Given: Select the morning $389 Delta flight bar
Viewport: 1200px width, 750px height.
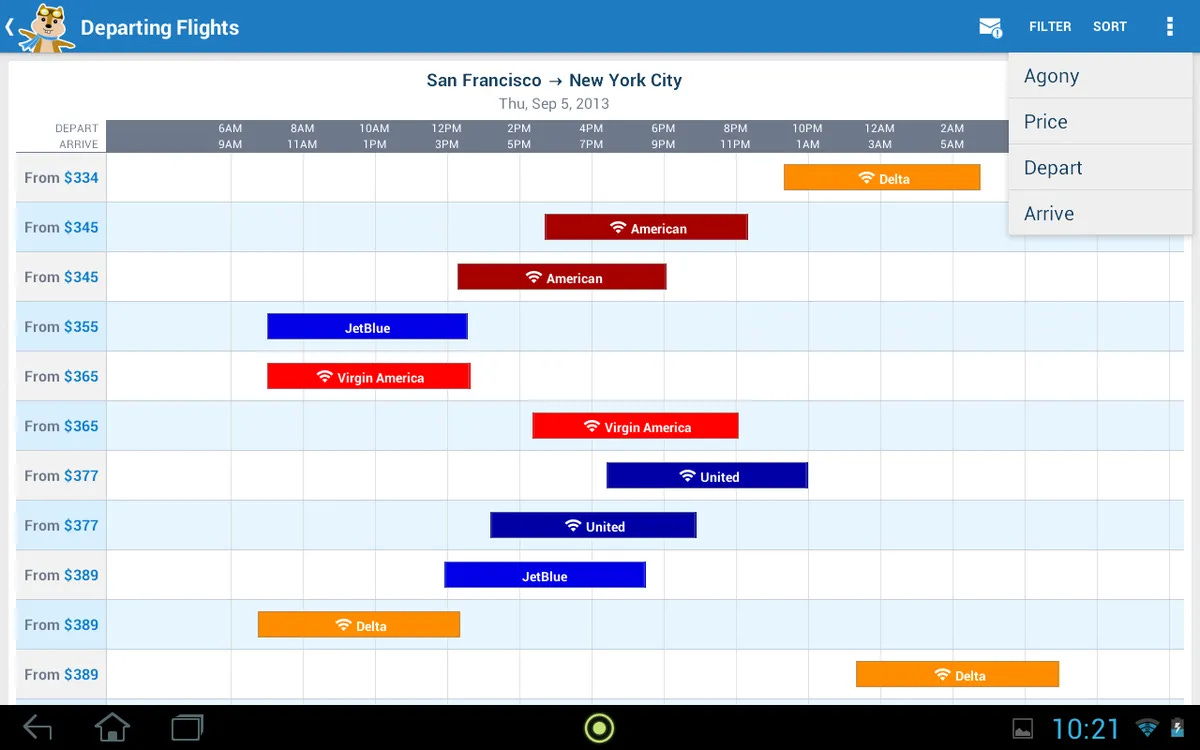Looking at the screenshot, I should [x=359, y=624].
